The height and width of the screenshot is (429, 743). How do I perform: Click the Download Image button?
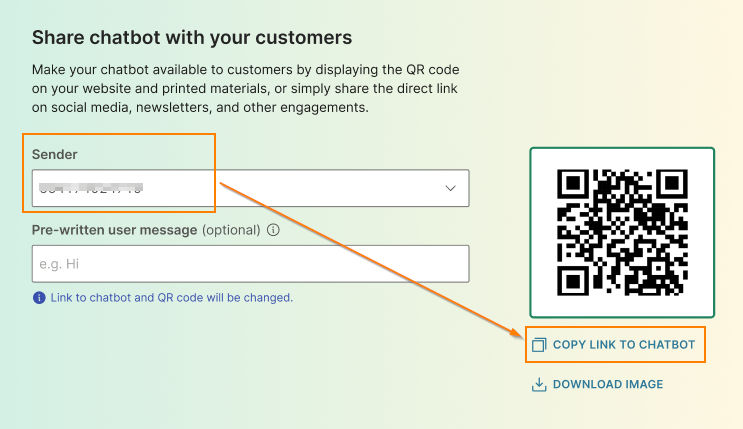598,384
